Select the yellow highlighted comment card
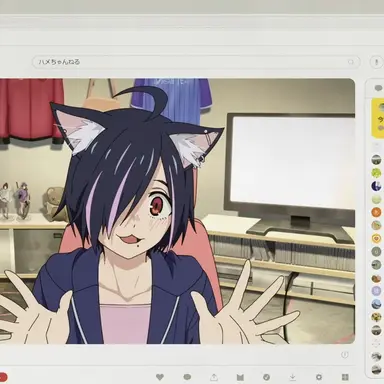 click(378, 118)
